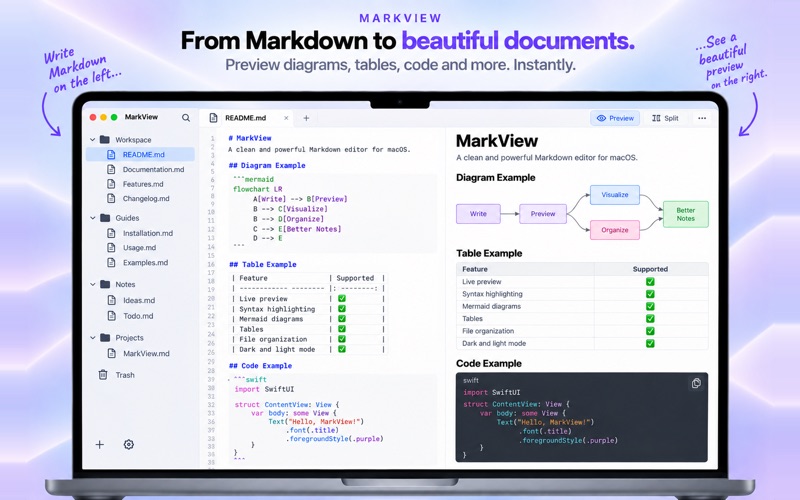
Task: Click Live preview checkmark in preview table
Action: pos(650,282)
